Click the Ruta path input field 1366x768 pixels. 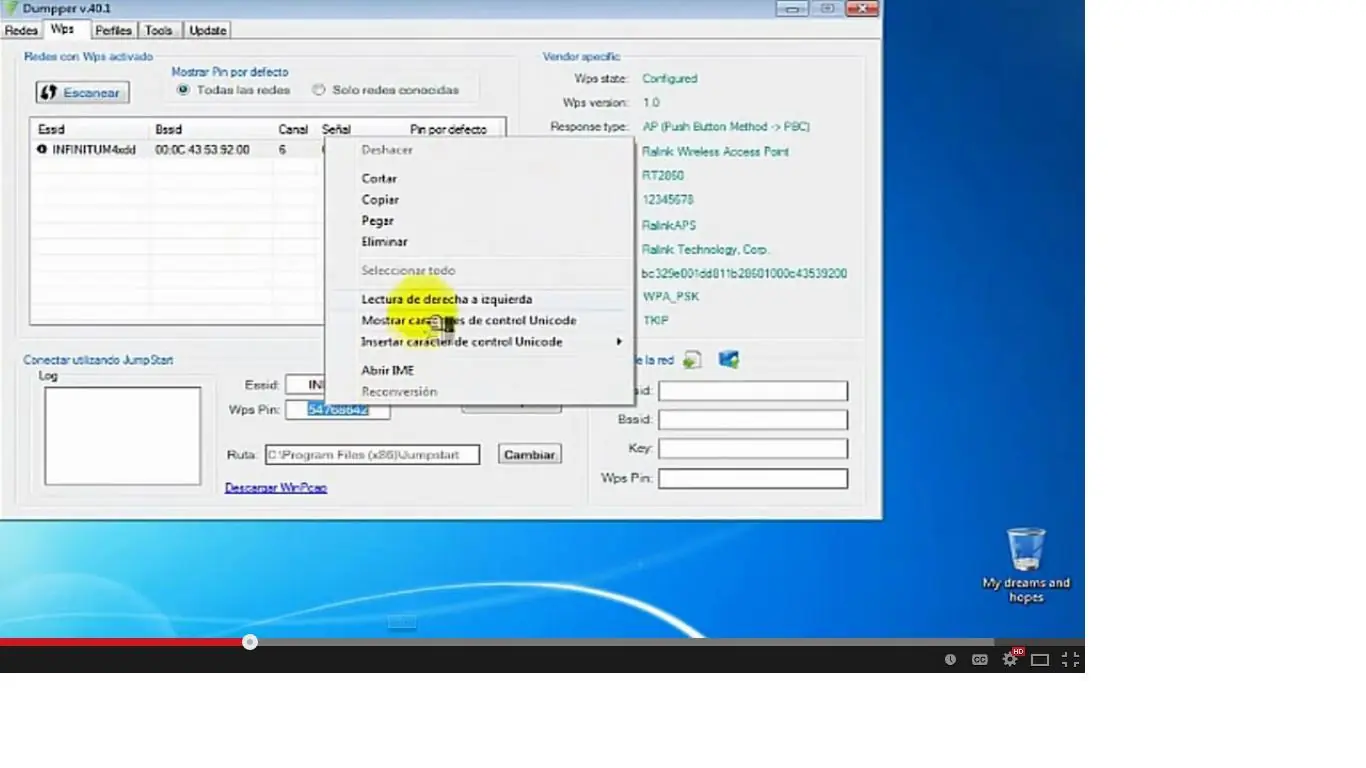(x=372, y=455)
